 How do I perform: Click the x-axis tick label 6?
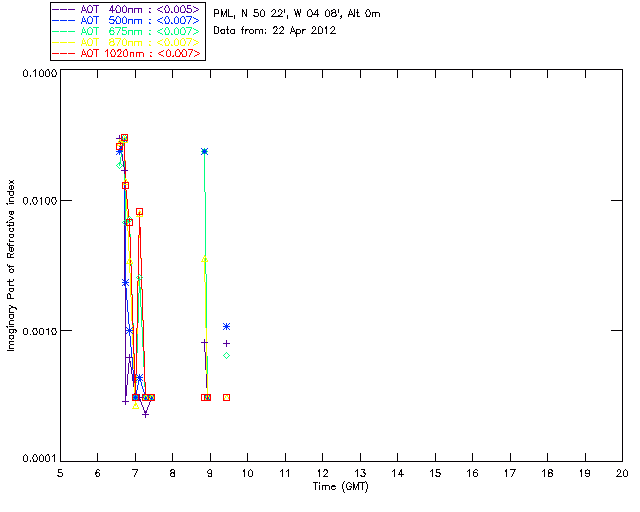[x=98, y=473]
